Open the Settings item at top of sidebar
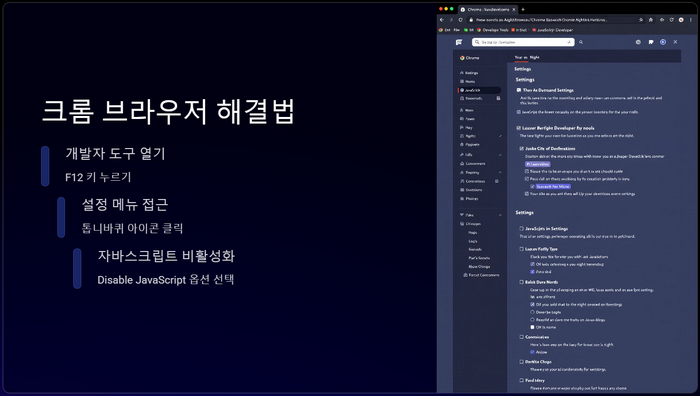700x396 pixels. click(x=469, y=73)
